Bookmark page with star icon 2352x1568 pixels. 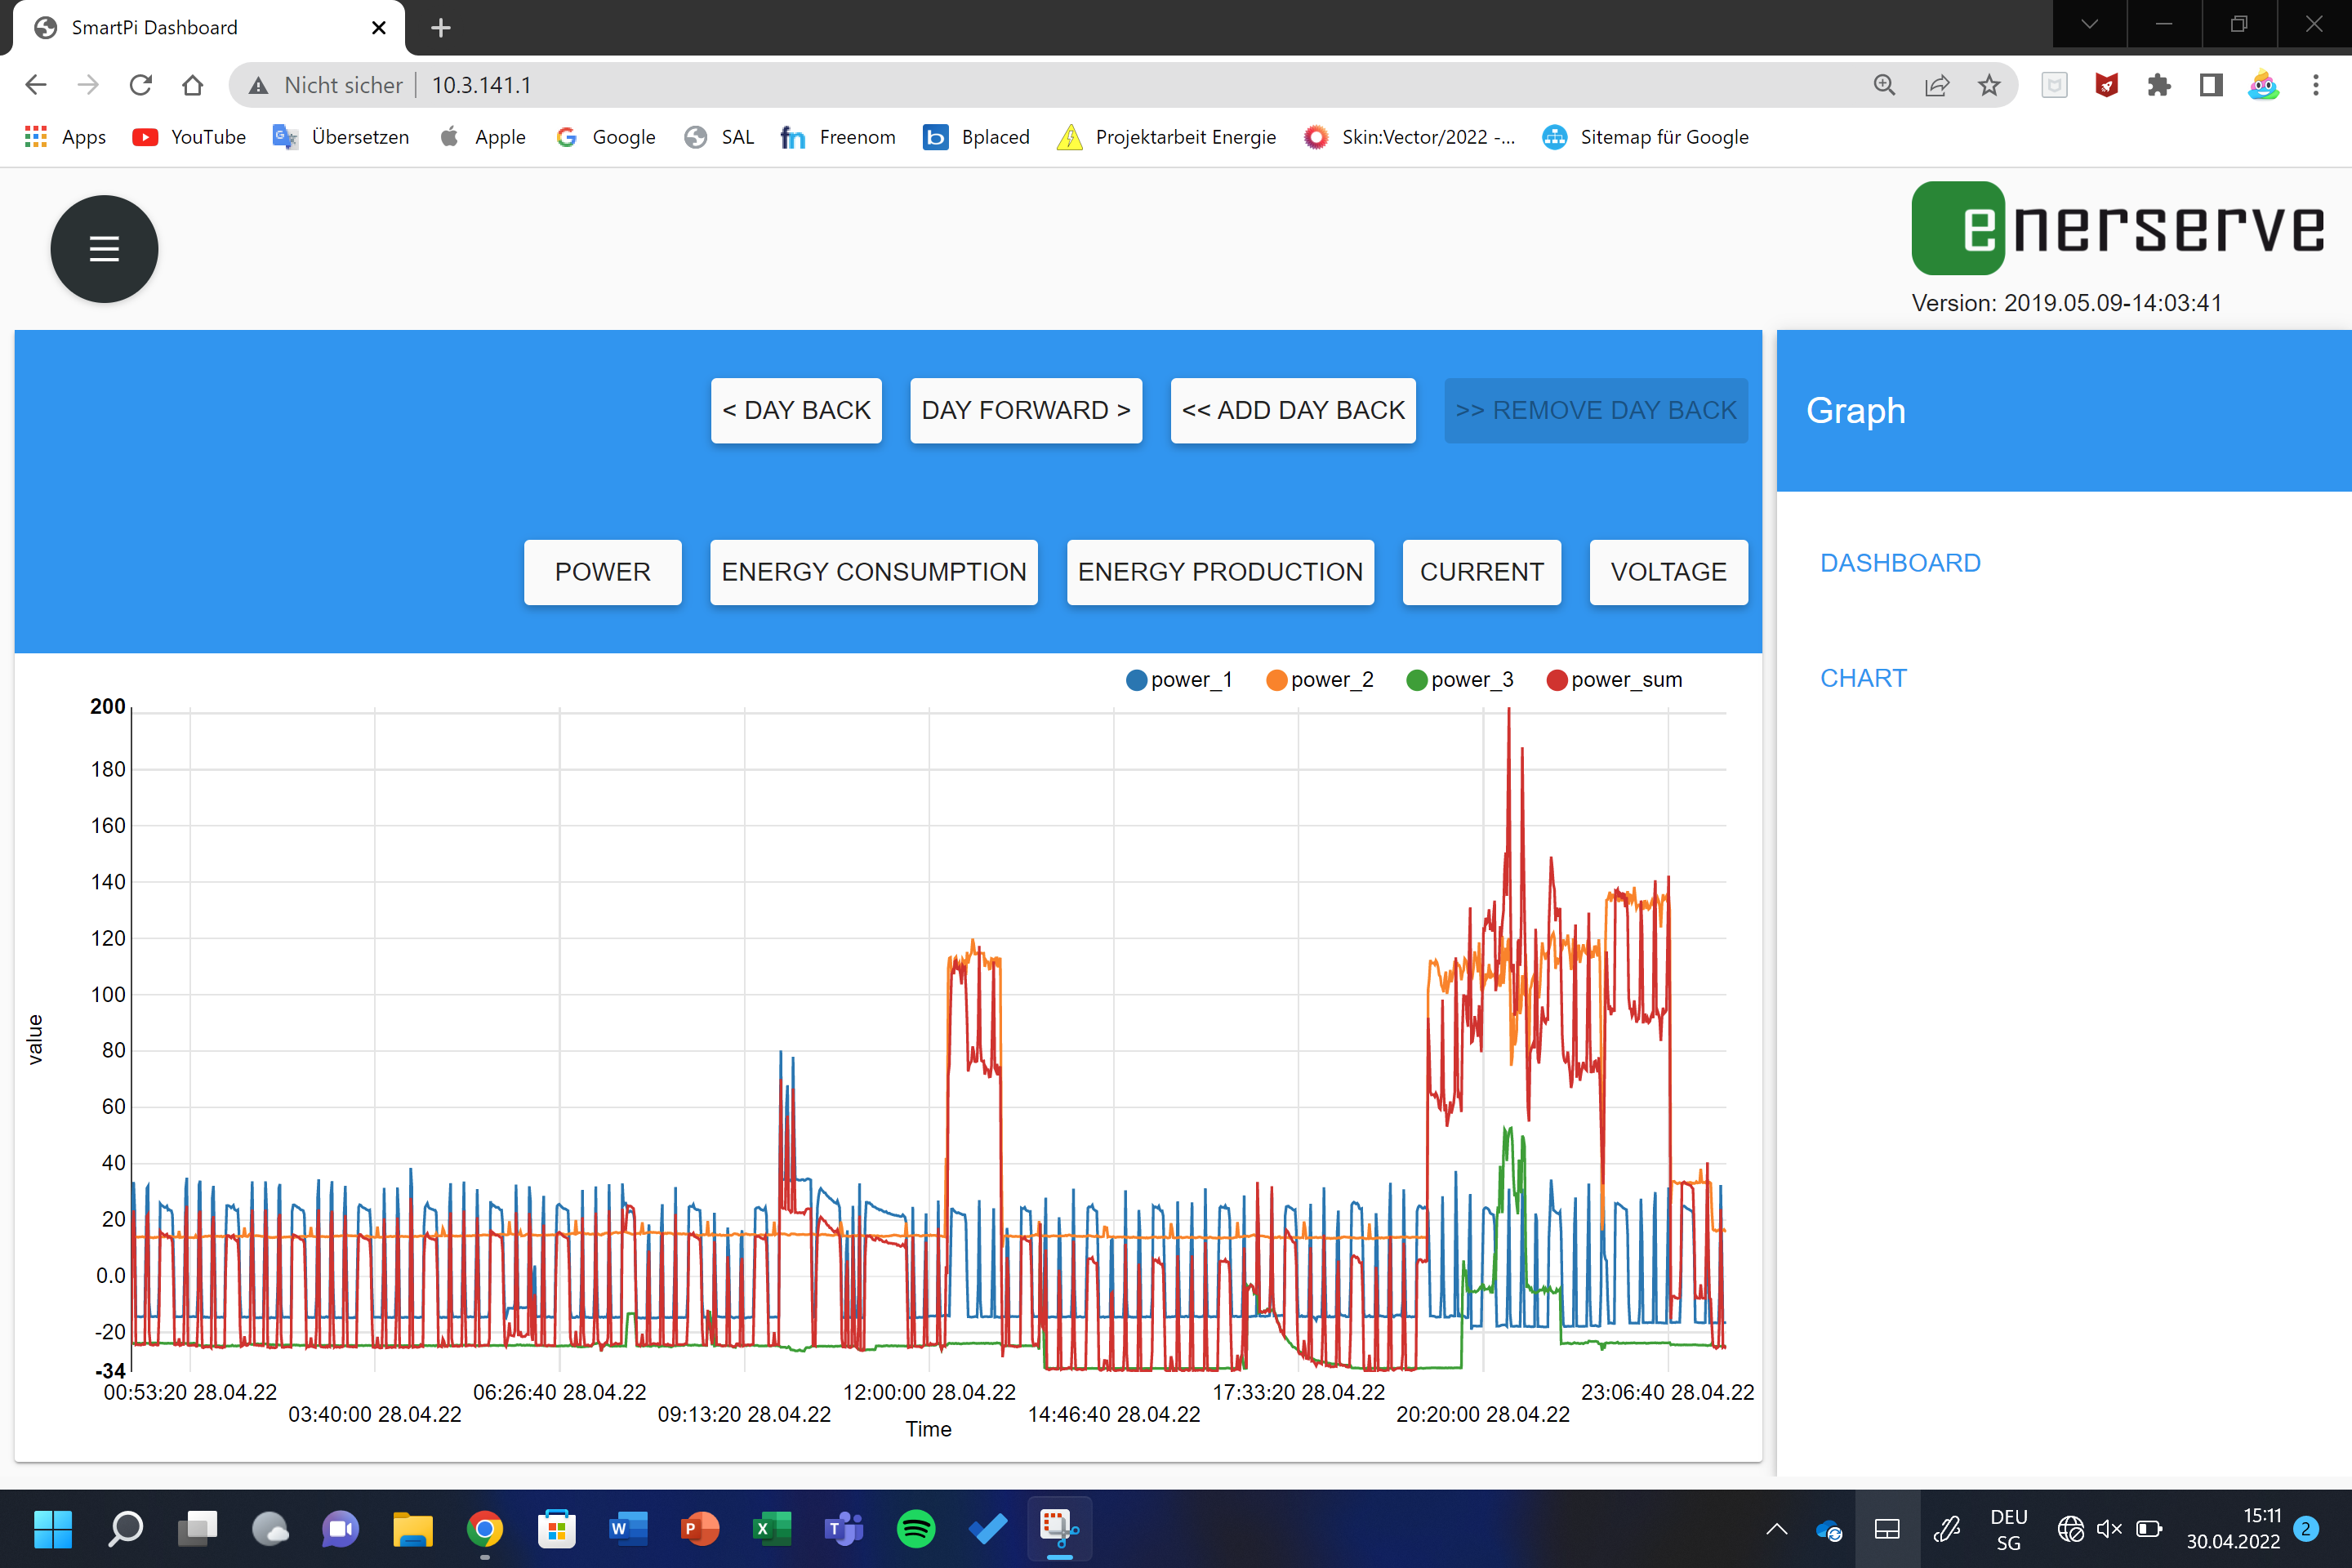coord(1988,85)
